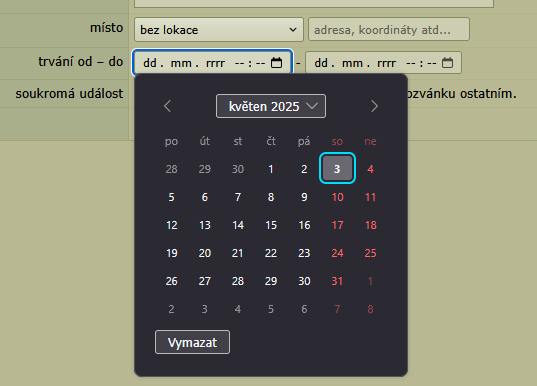Expand the květen 2025 month selector
The image size is (537, 386).
pos(271,106)
